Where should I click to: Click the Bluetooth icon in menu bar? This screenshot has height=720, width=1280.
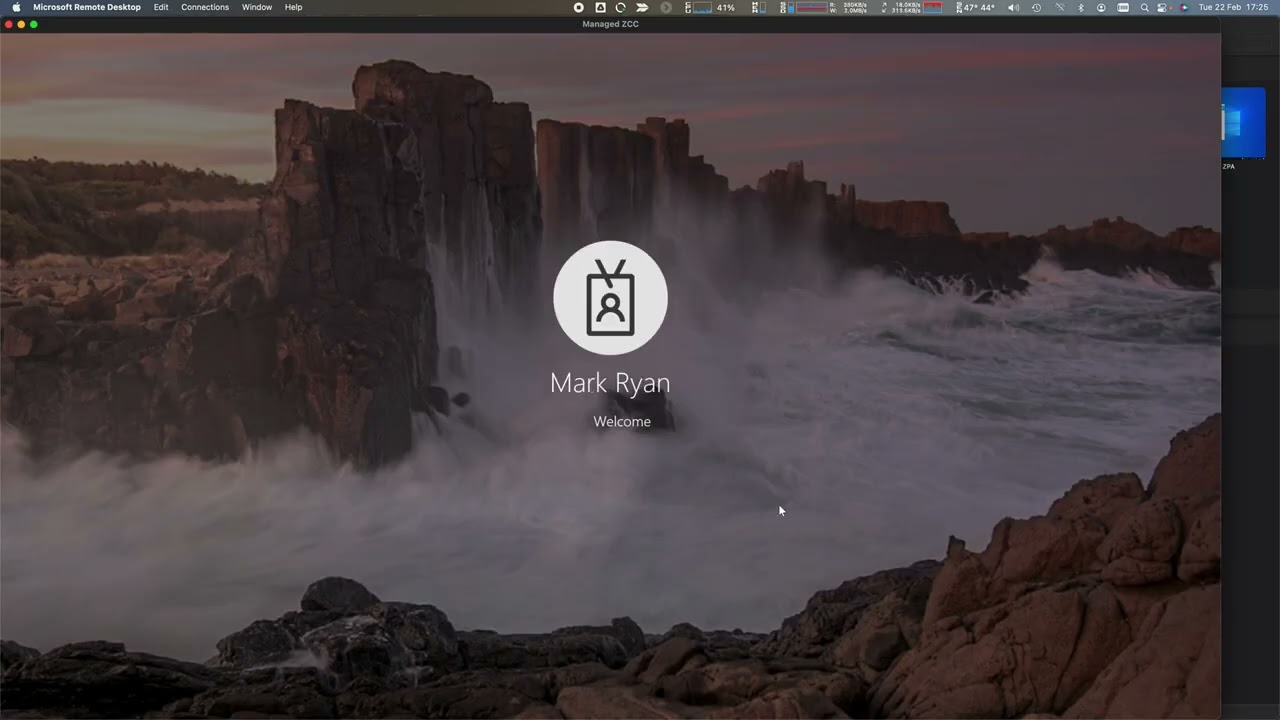[1081, 7]
